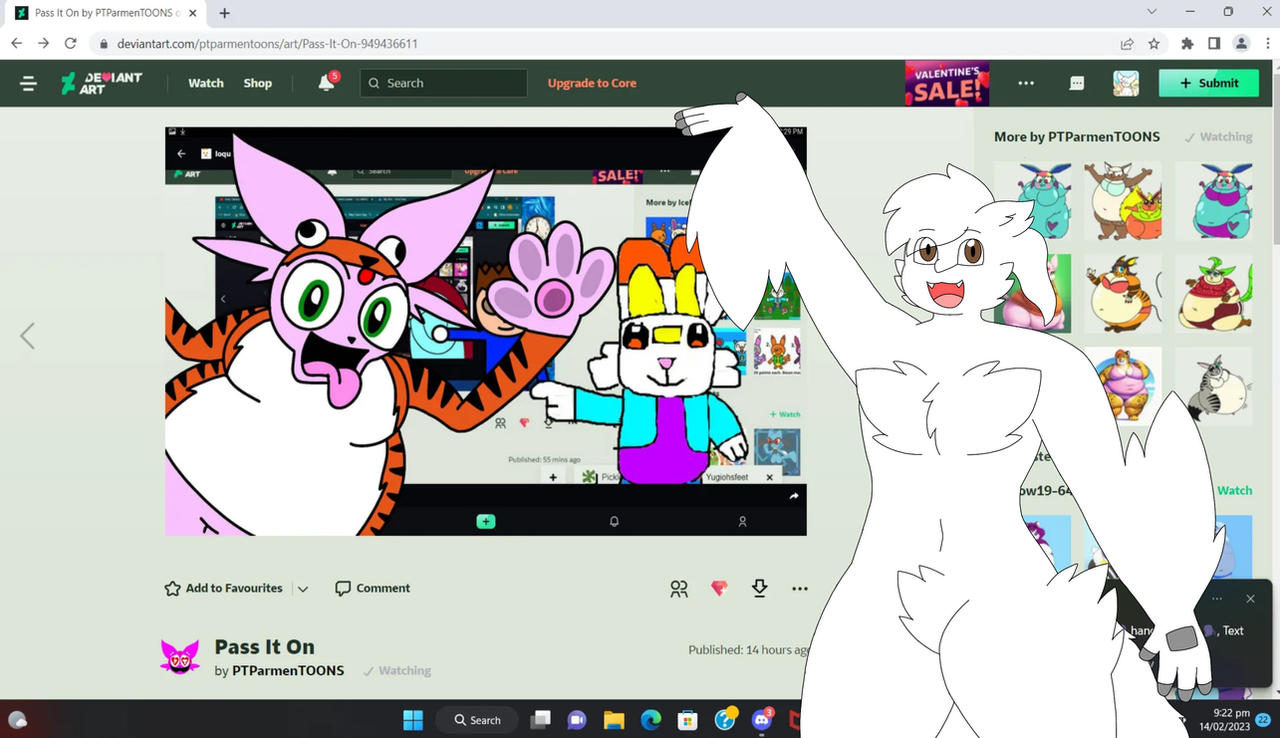Open Discord from the taskbar

click(762, 719)
